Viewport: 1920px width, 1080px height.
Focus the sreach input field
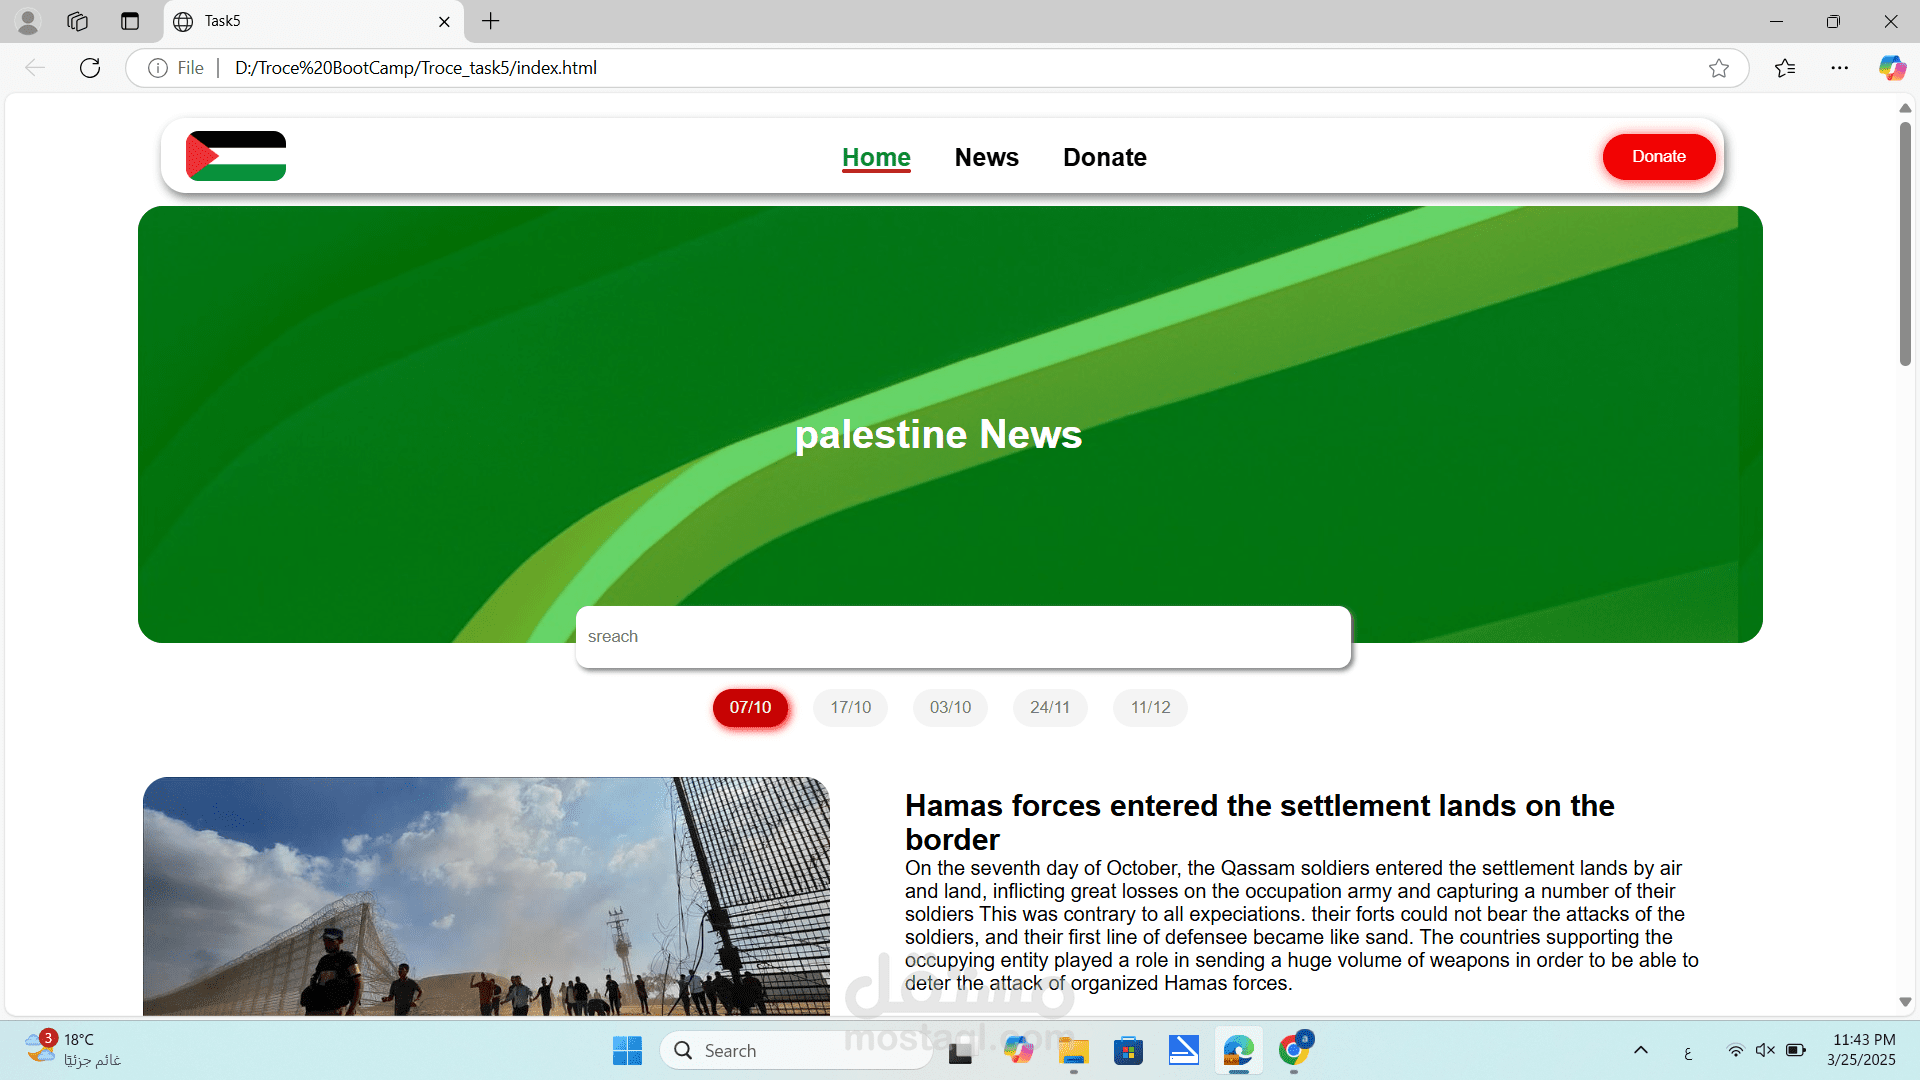point(963,637)
